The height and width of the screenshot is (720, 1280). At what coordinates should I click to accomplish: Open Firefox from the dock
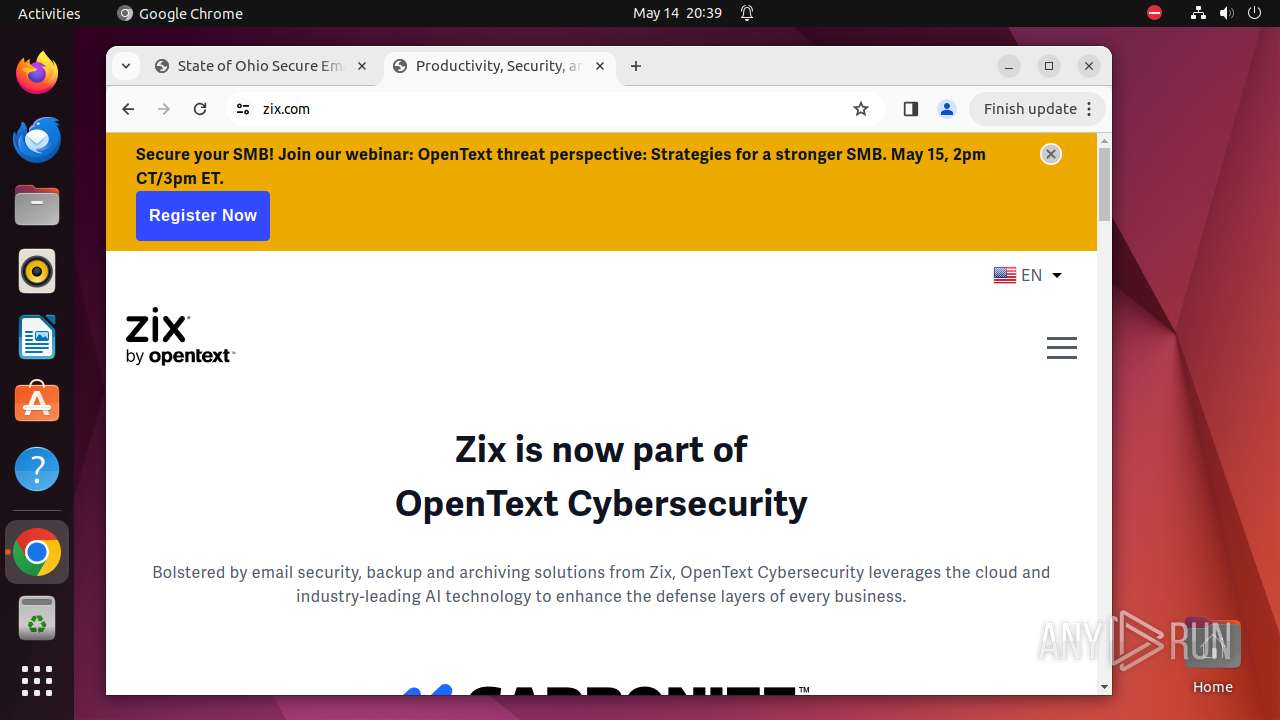tap(37, 73)
